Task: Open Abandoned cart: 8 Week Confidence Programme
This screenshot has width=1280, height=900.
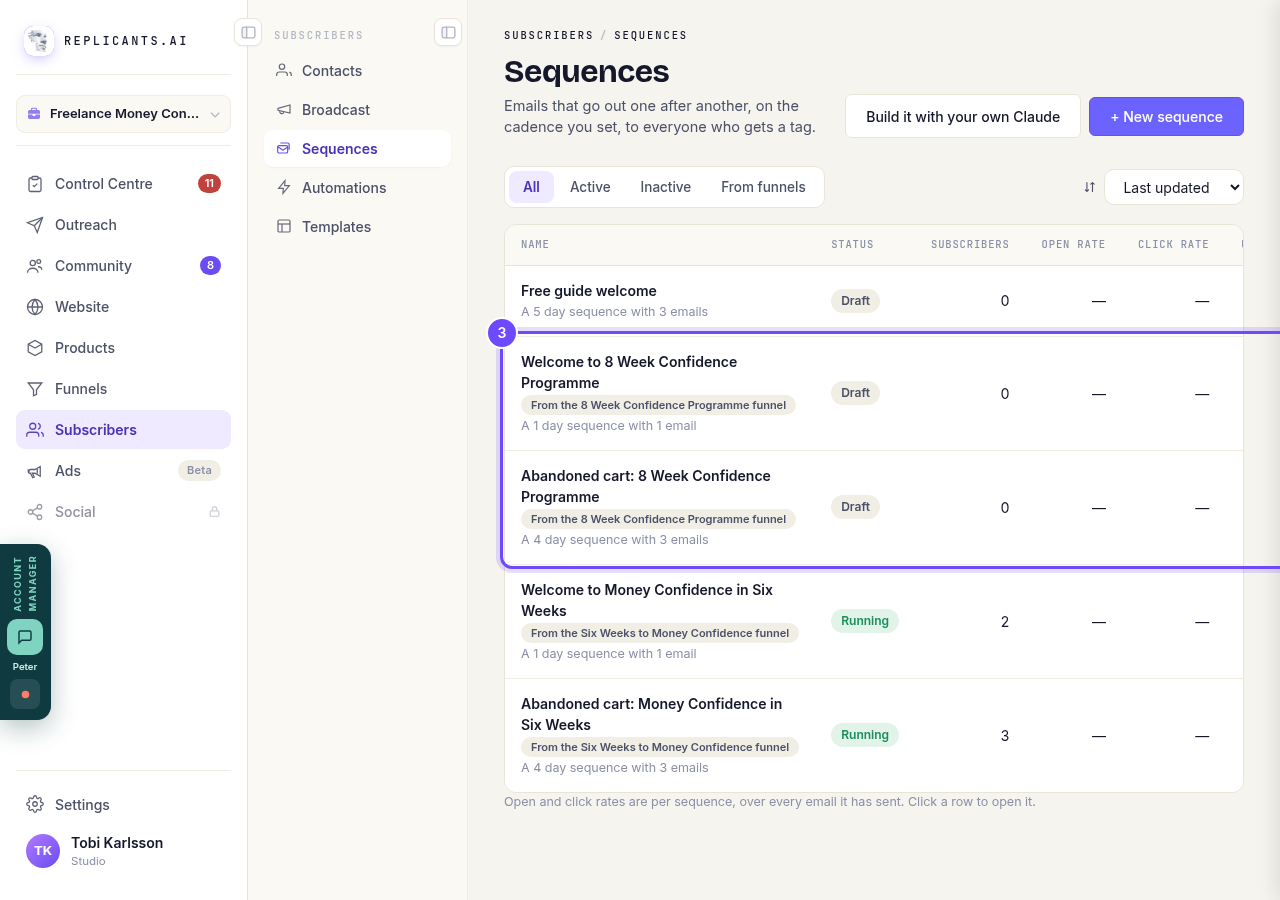Action: click(x=874, y=507)
